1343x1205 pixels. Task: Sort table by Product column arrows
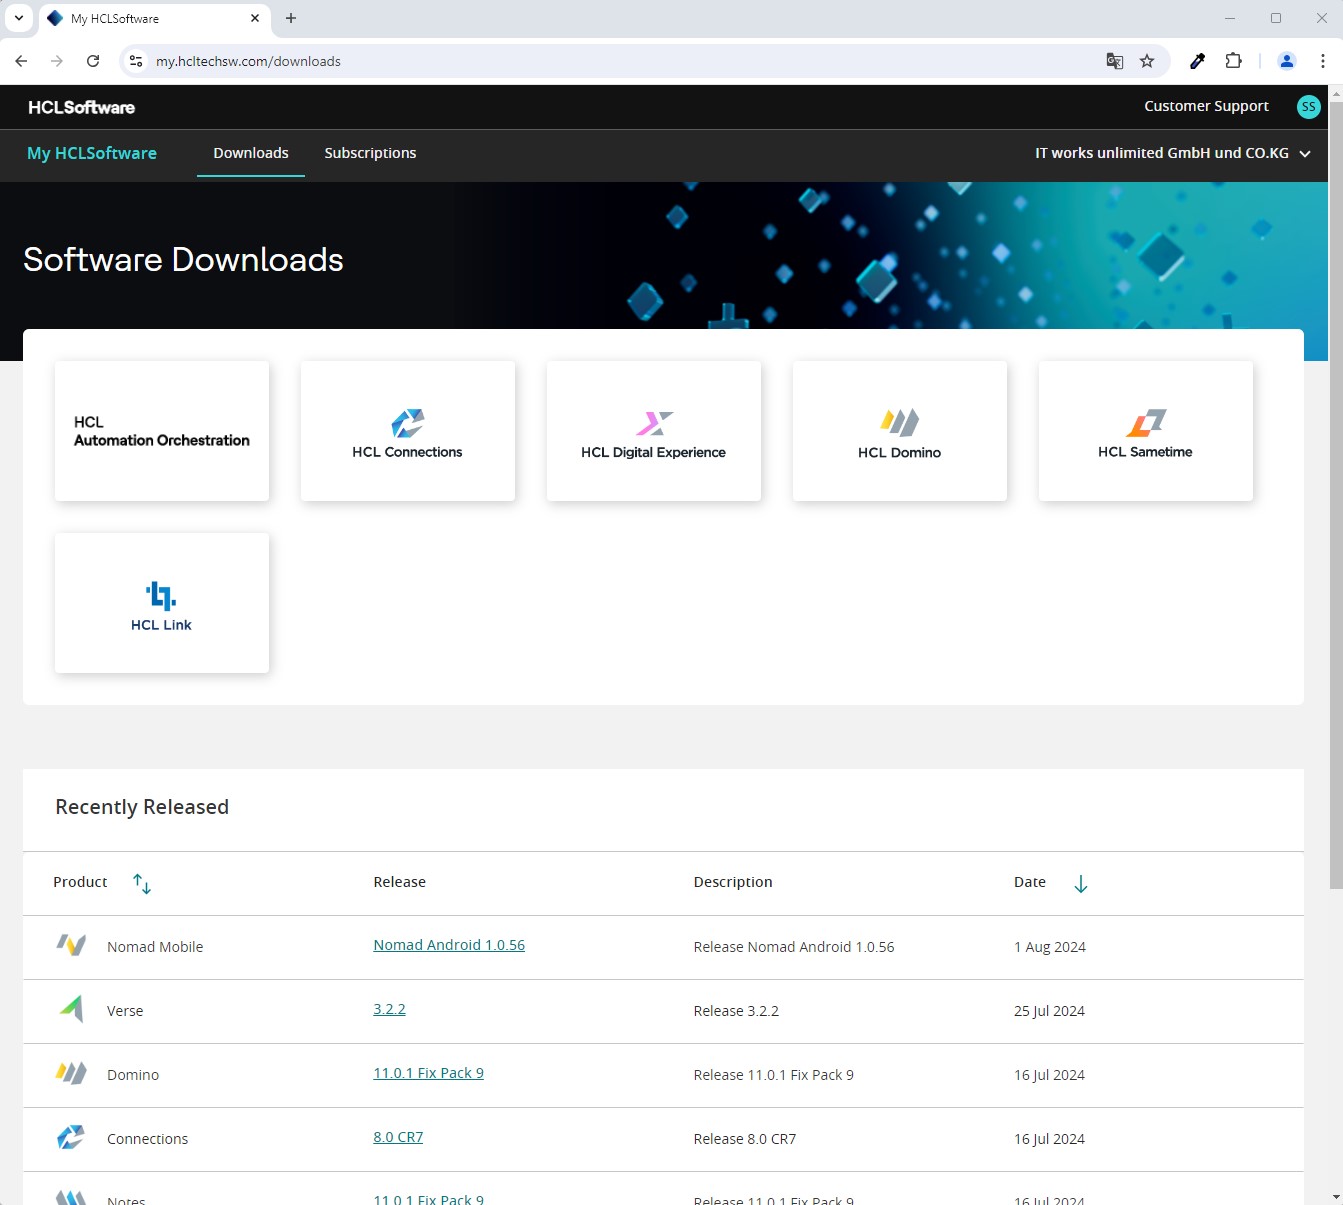142,883
